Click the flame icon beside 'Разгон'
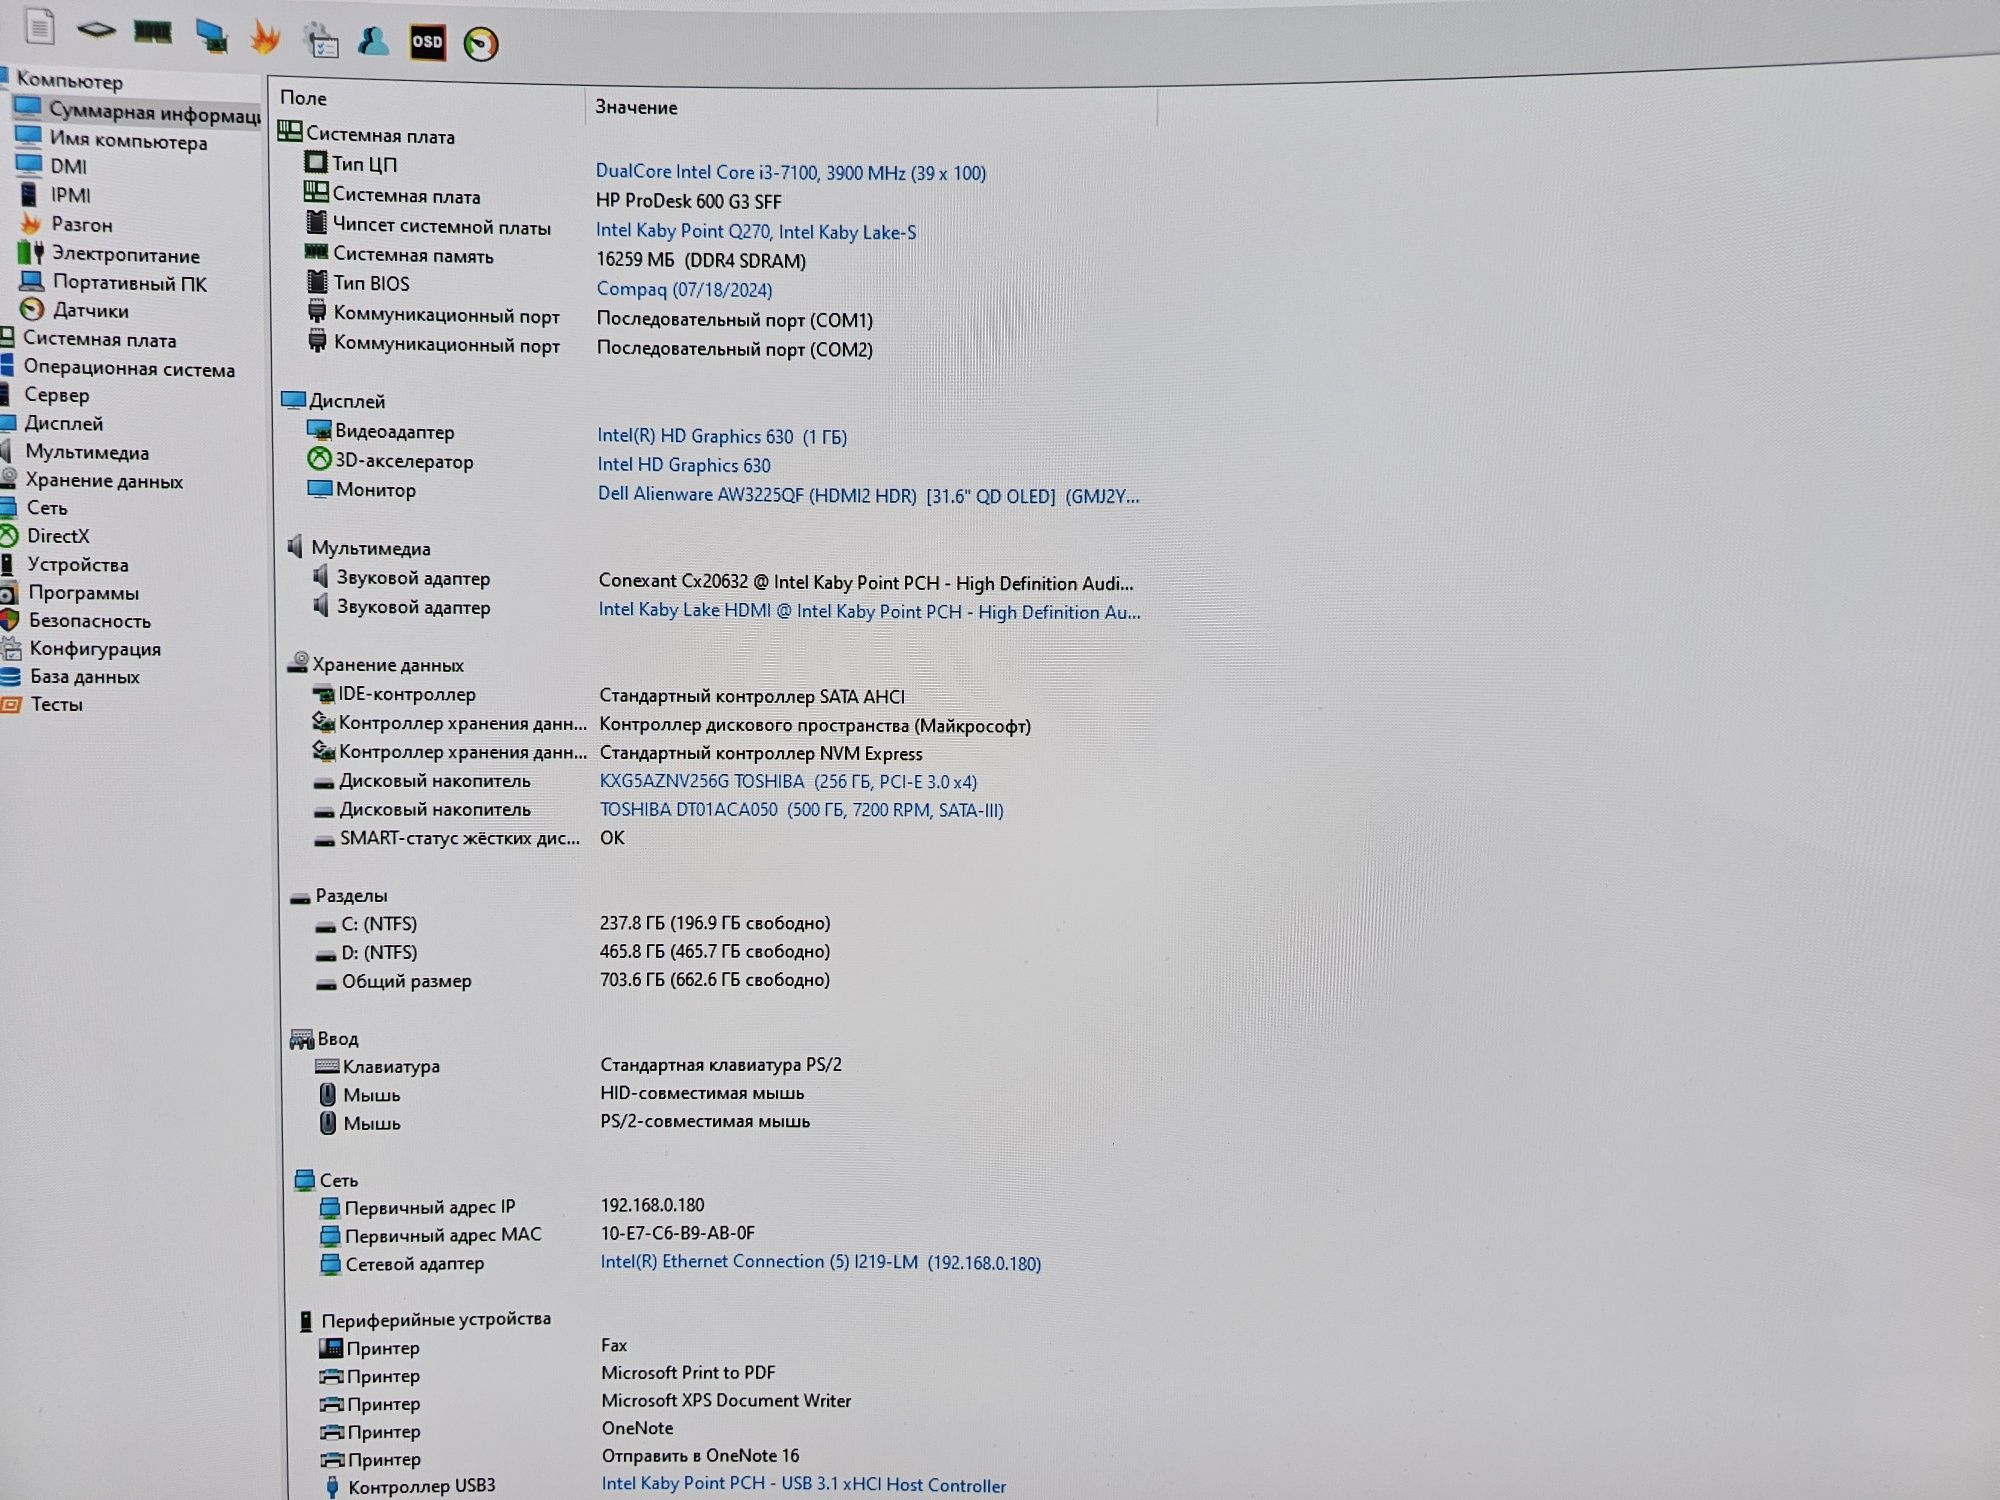Screen dimensions: 2000x1500 [x=31, y=223]
